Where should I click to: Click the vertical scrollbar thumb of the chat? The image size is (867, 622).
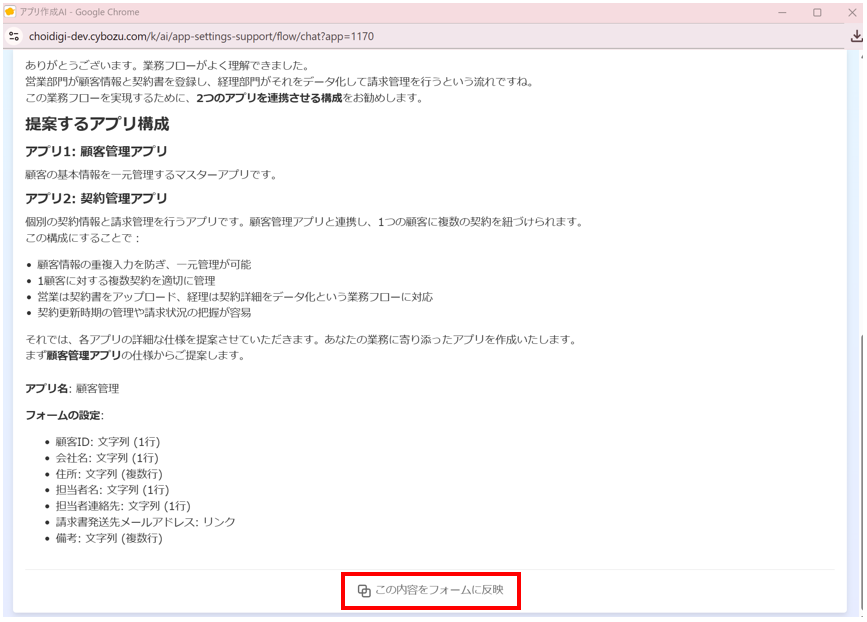860,470
